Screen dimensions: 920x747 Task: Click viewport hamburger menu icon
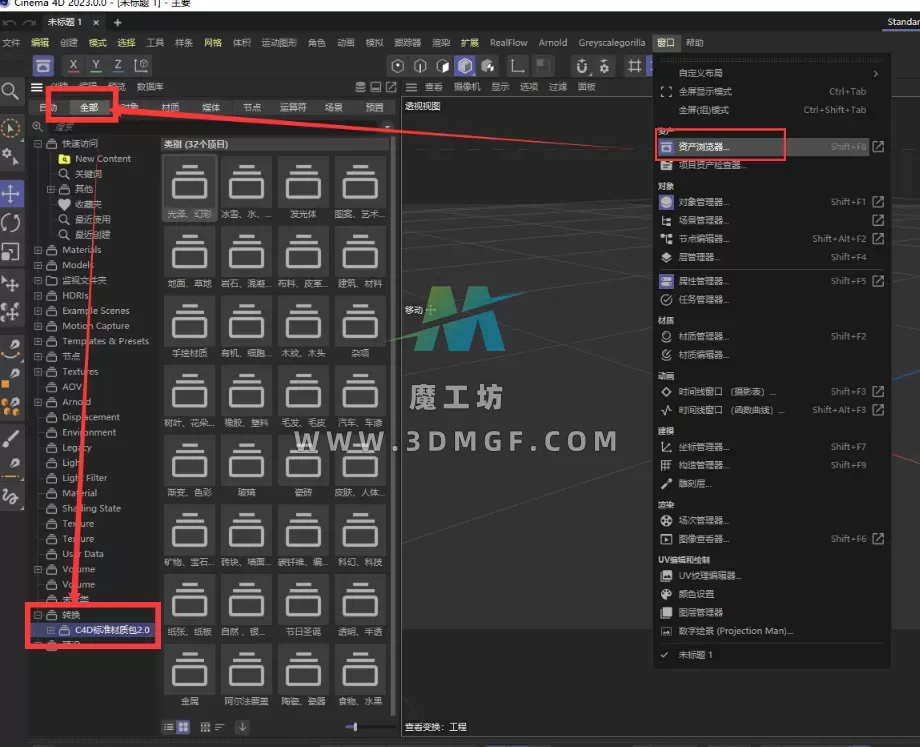pos(411,87)
